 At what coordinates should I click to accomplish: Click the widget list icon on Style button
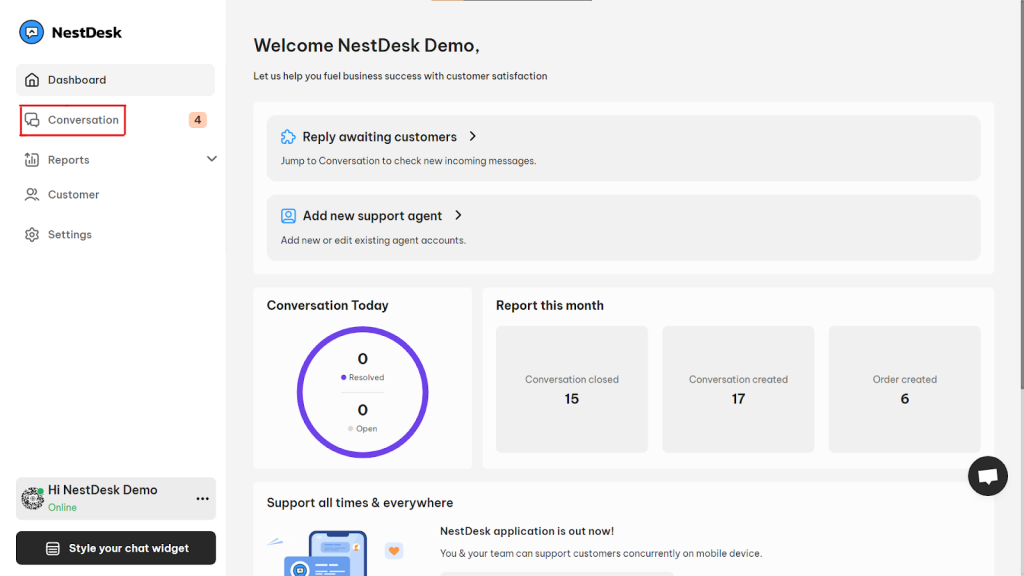pos(53,549)
